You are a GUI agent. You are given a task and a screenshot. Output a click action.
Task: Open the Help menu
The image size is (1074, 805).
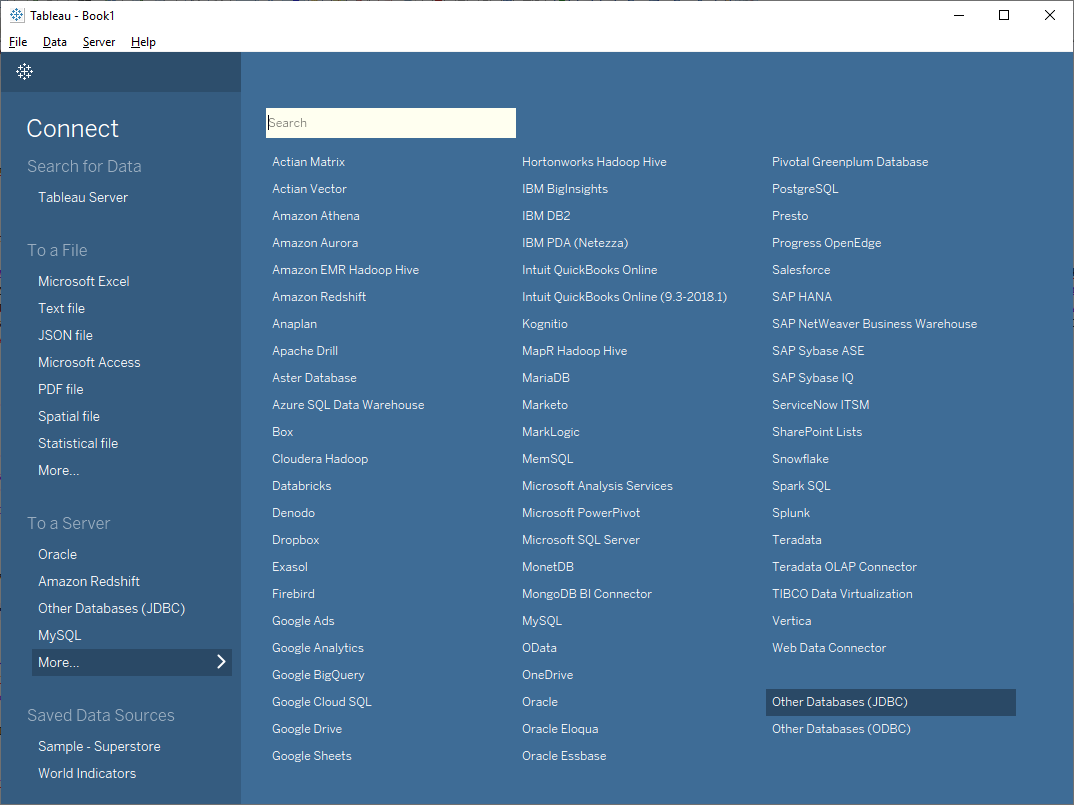point(143,42)
